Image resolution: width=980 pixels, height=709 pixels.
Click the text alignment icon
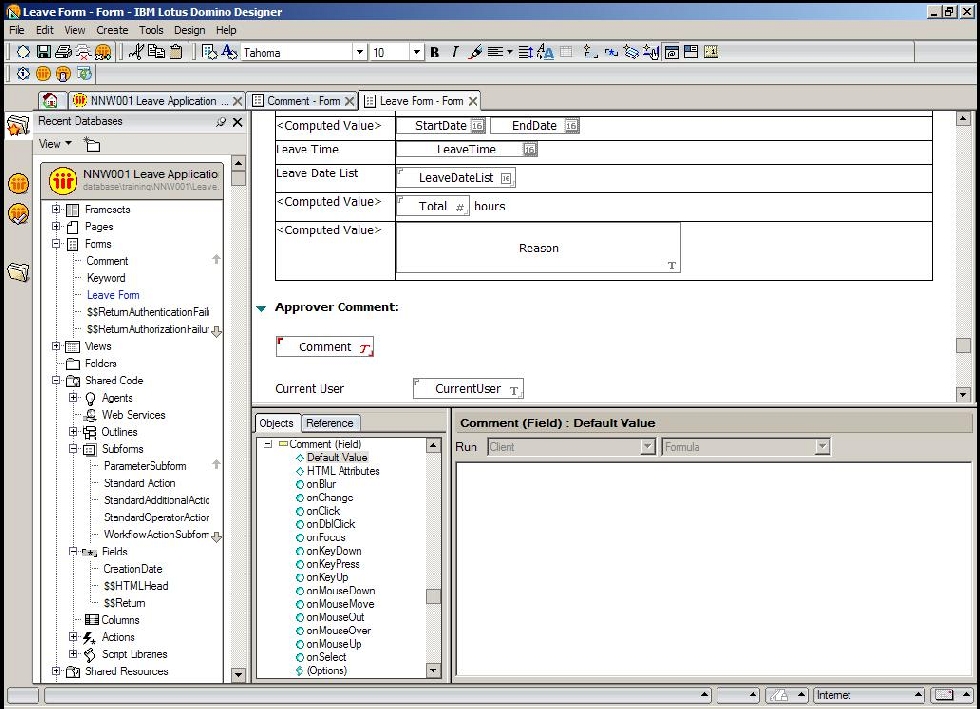tap(495, 53)
